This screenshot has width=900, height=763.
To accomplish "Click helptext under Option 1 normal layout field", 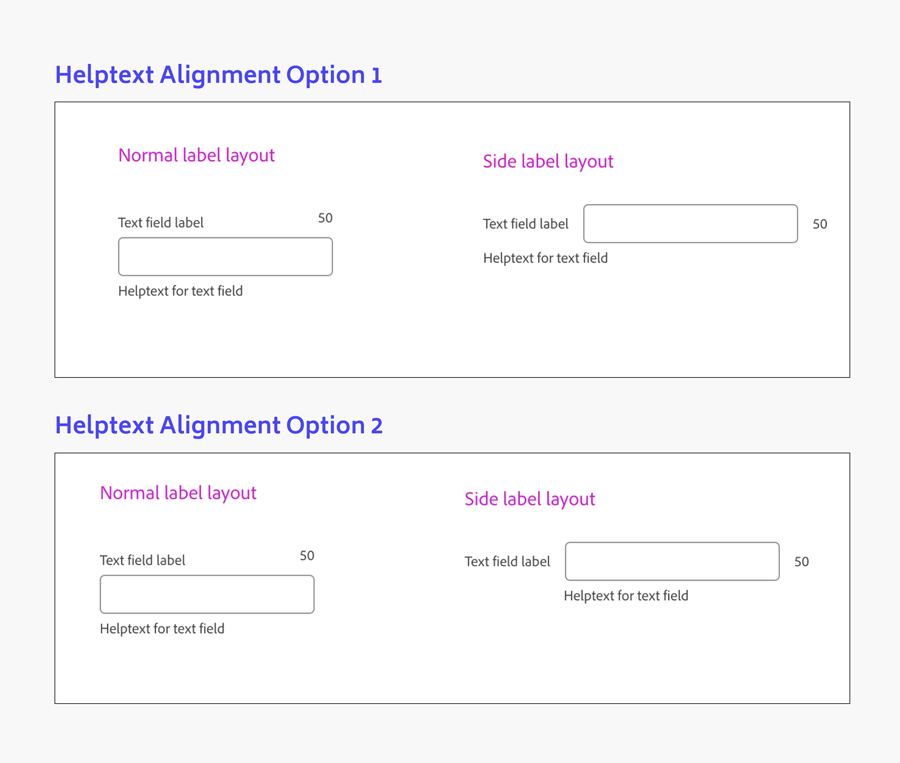I will coord(180,291).
